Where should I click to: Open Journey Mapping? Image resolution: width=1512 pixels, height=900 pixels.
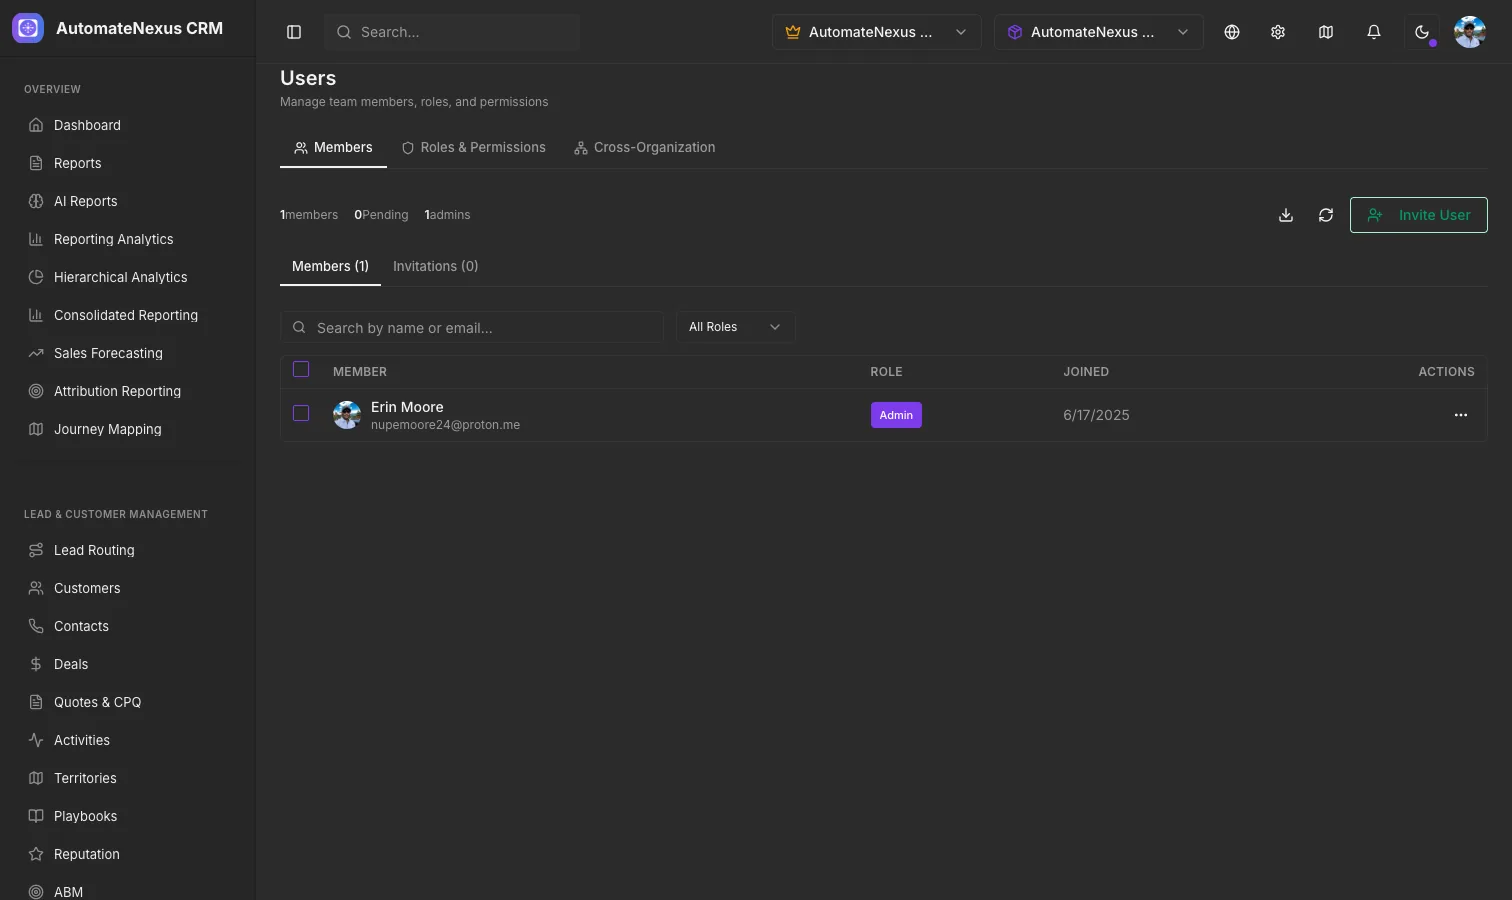coord(128,429)
